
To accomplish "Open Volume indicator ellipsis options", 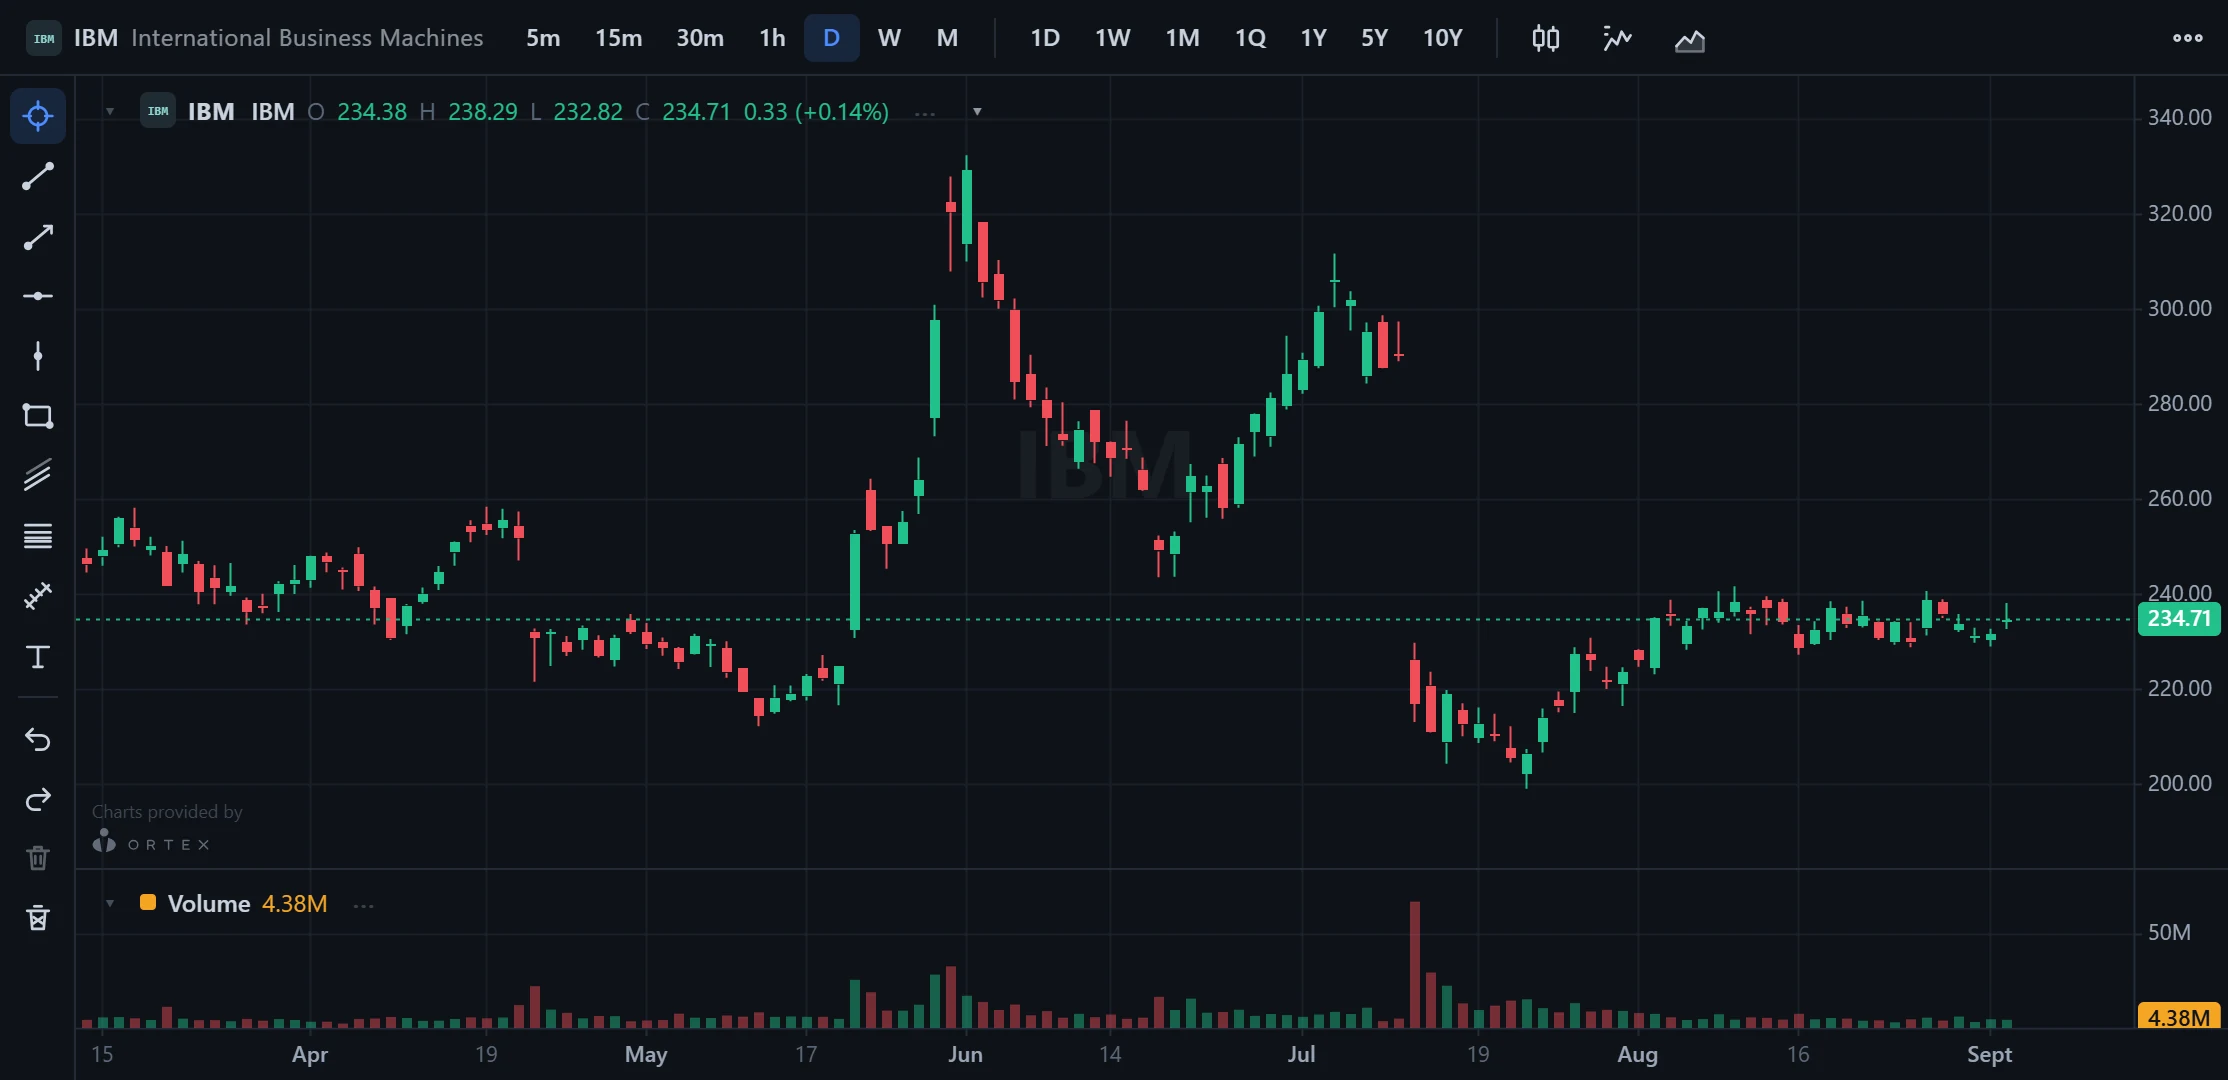I will tap(363, 905).
